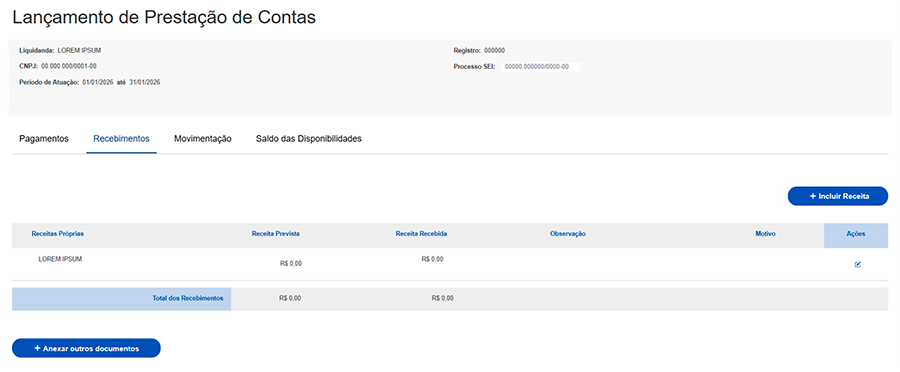Click the end date 31/01/2026
This screenshot has width=900, height=372.
point(145,82)
